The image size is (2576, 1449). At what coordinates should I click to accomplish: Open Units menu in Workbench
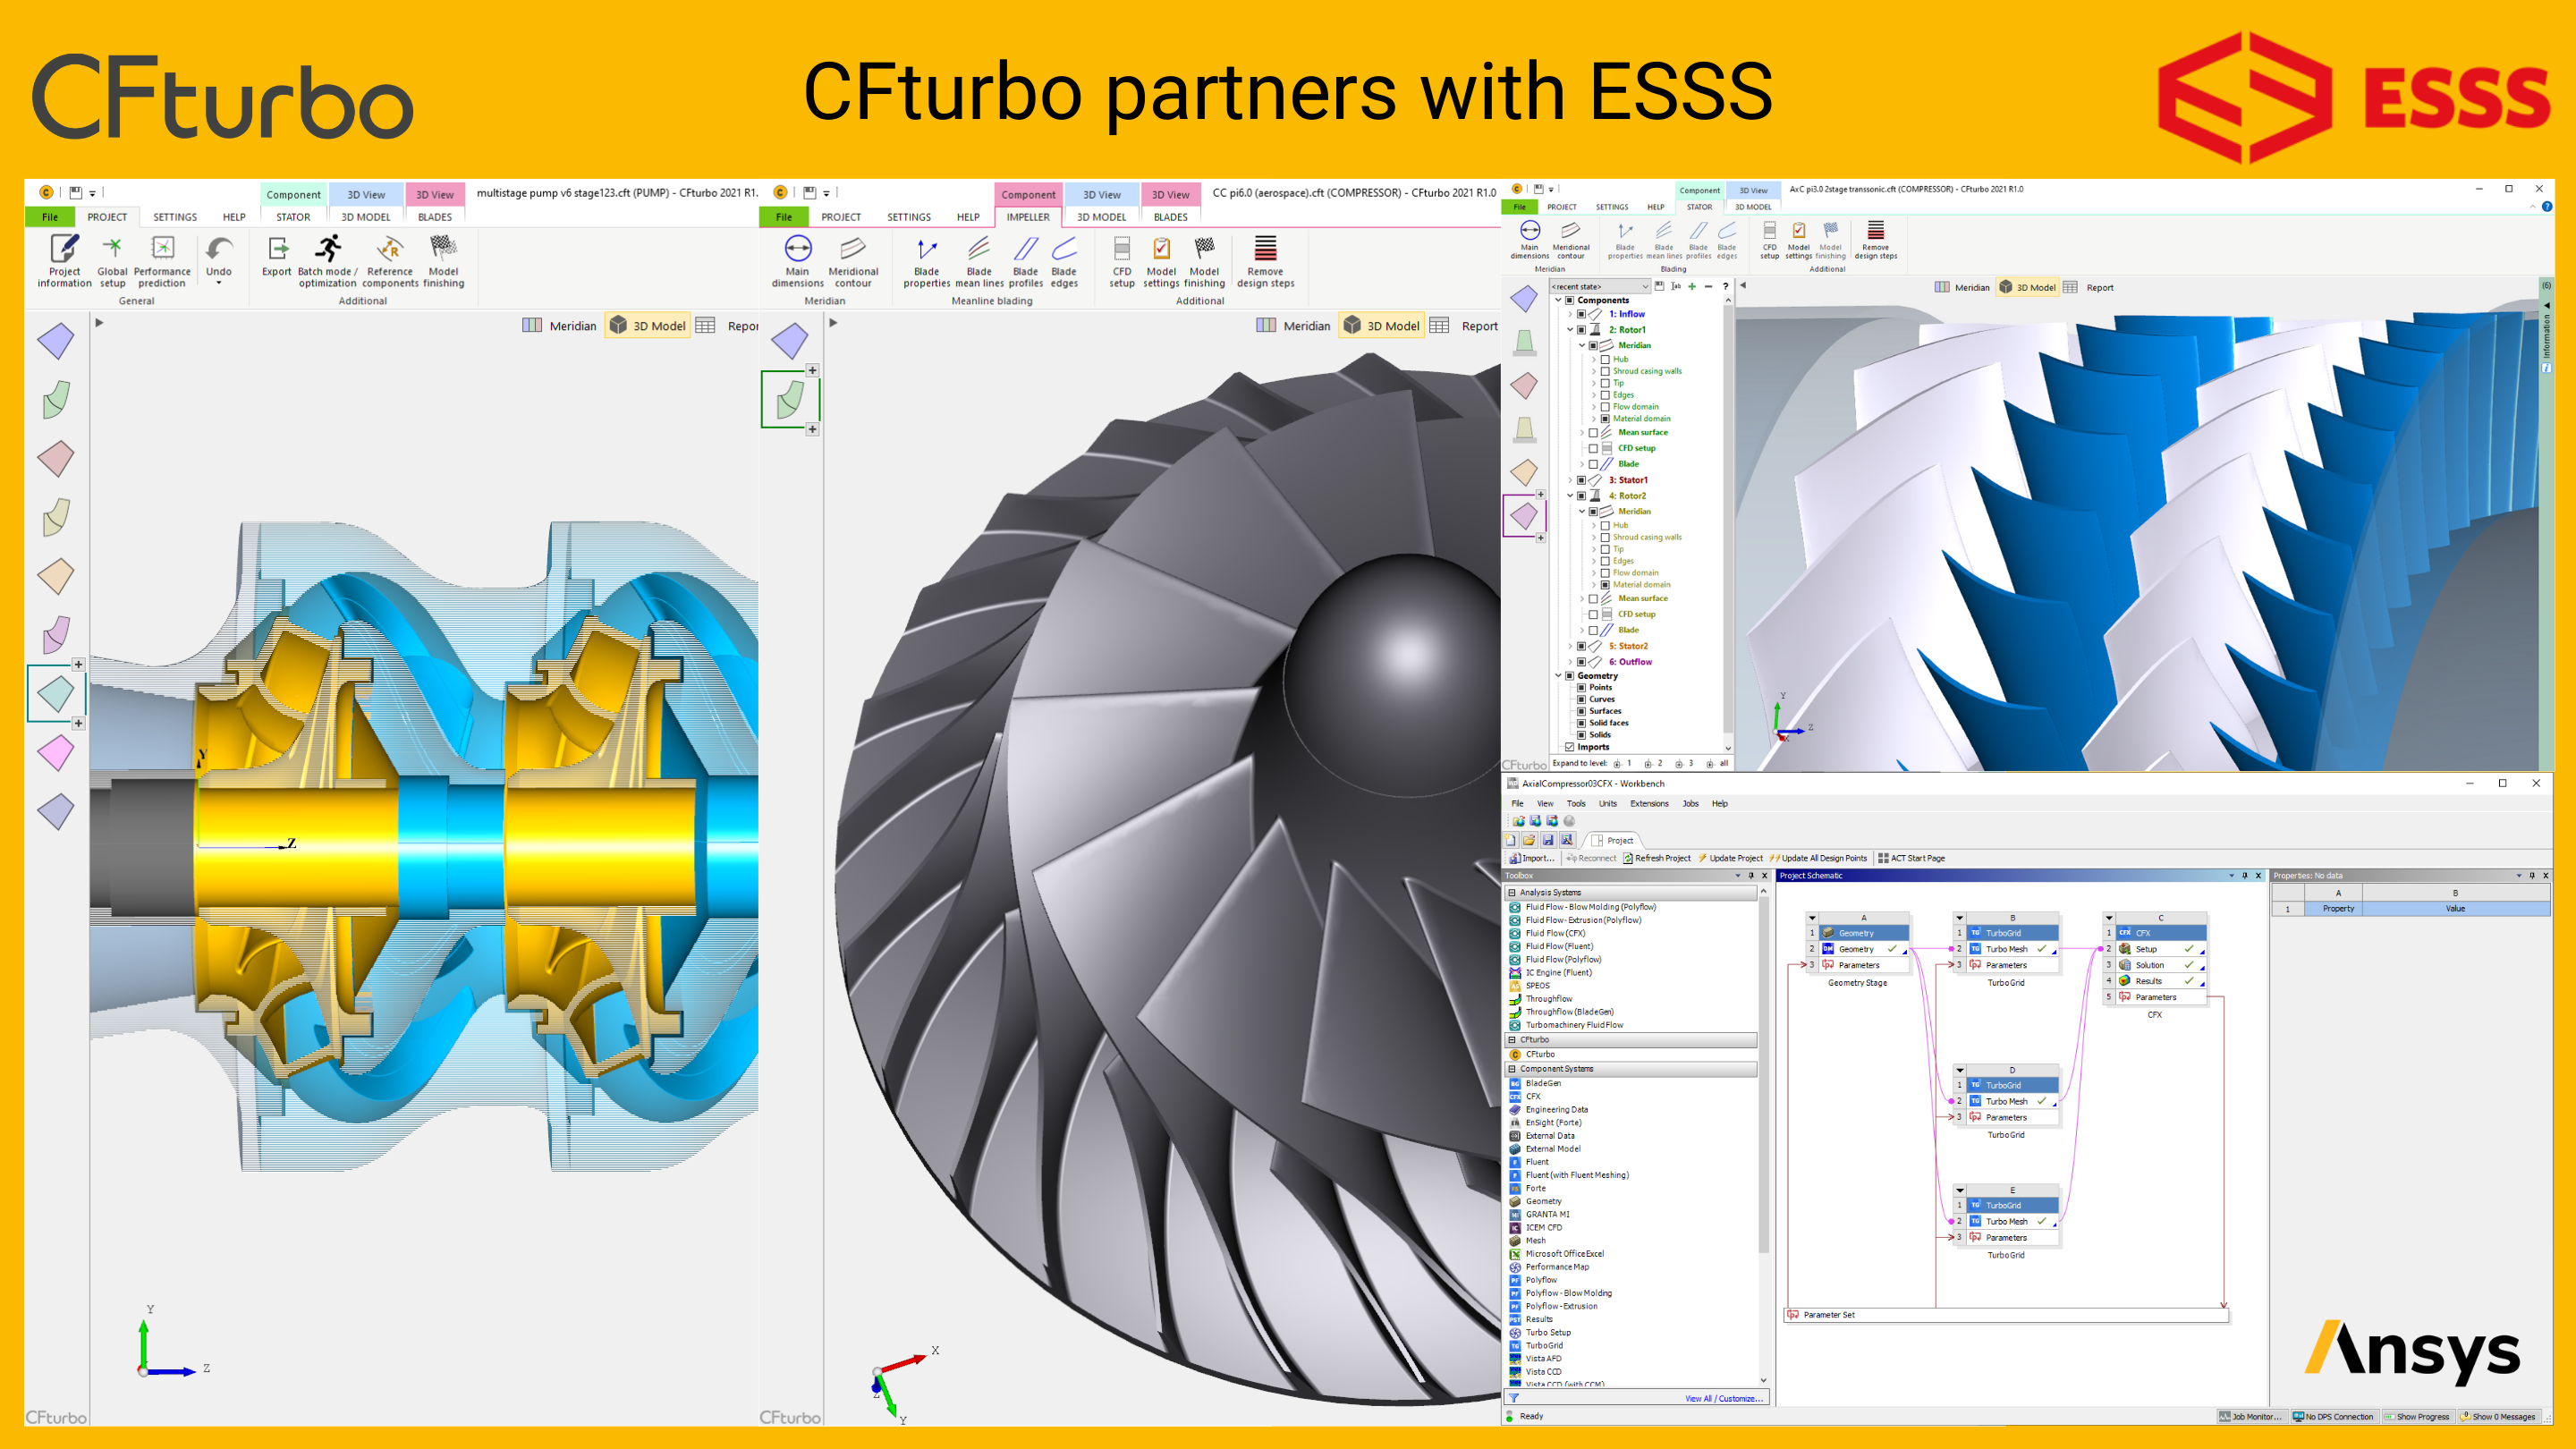1607,803
